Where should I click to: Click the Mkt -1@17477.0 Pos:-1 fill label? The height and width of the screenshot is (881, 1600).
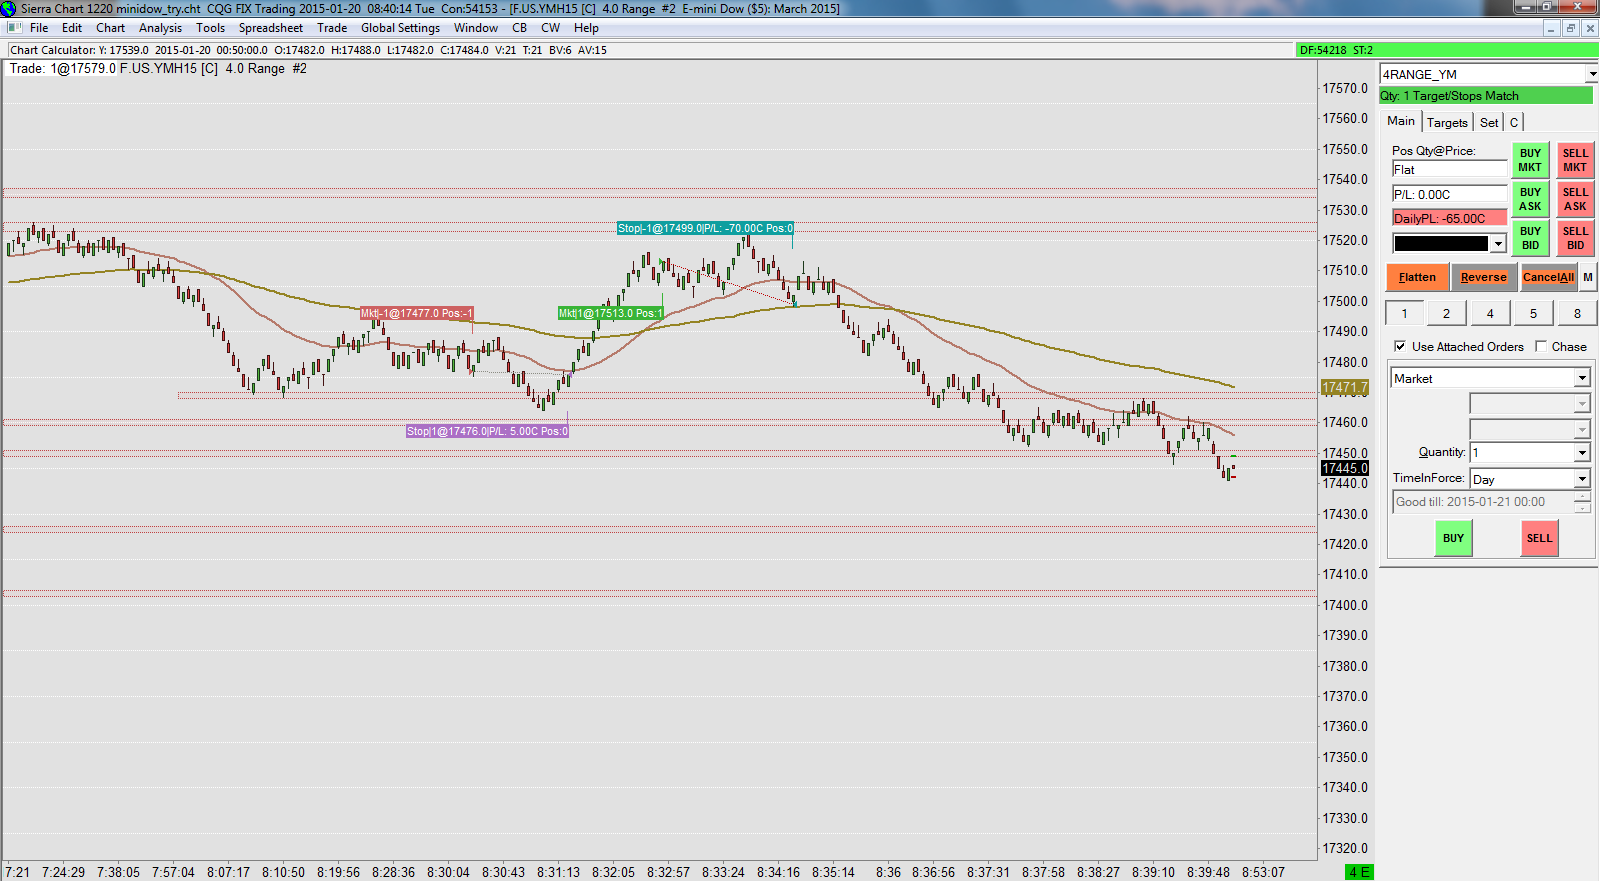coord(416,313)
